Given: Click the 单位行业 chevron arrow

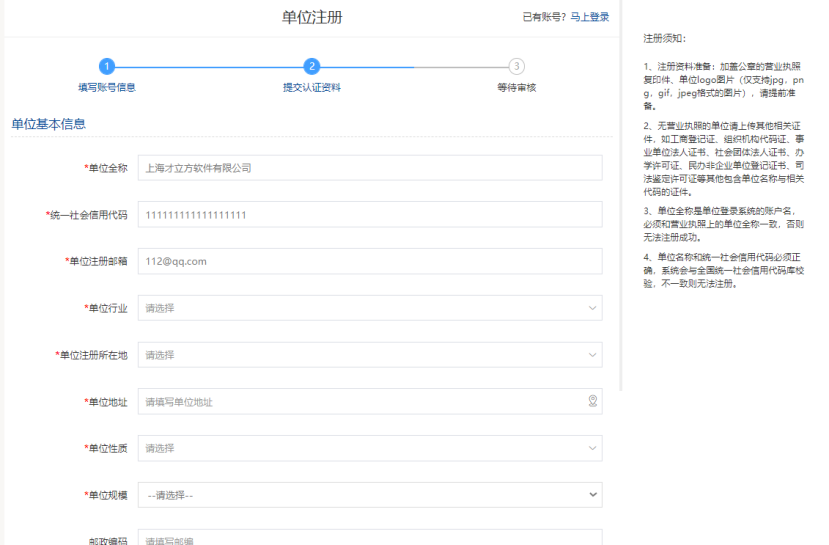Looking at the screenshot, I should 593,308.
